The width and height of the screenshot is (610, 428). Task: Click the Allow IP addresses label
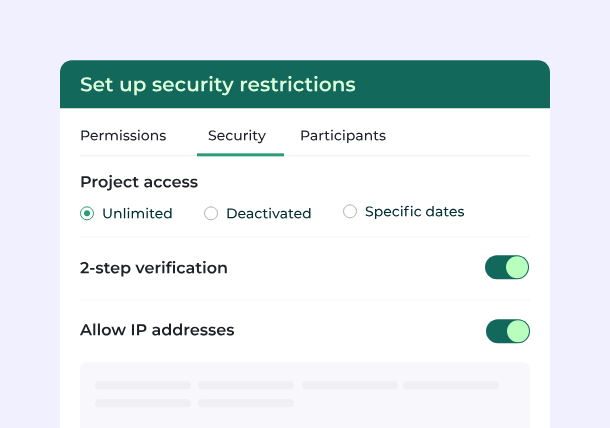tap(157, 330)
